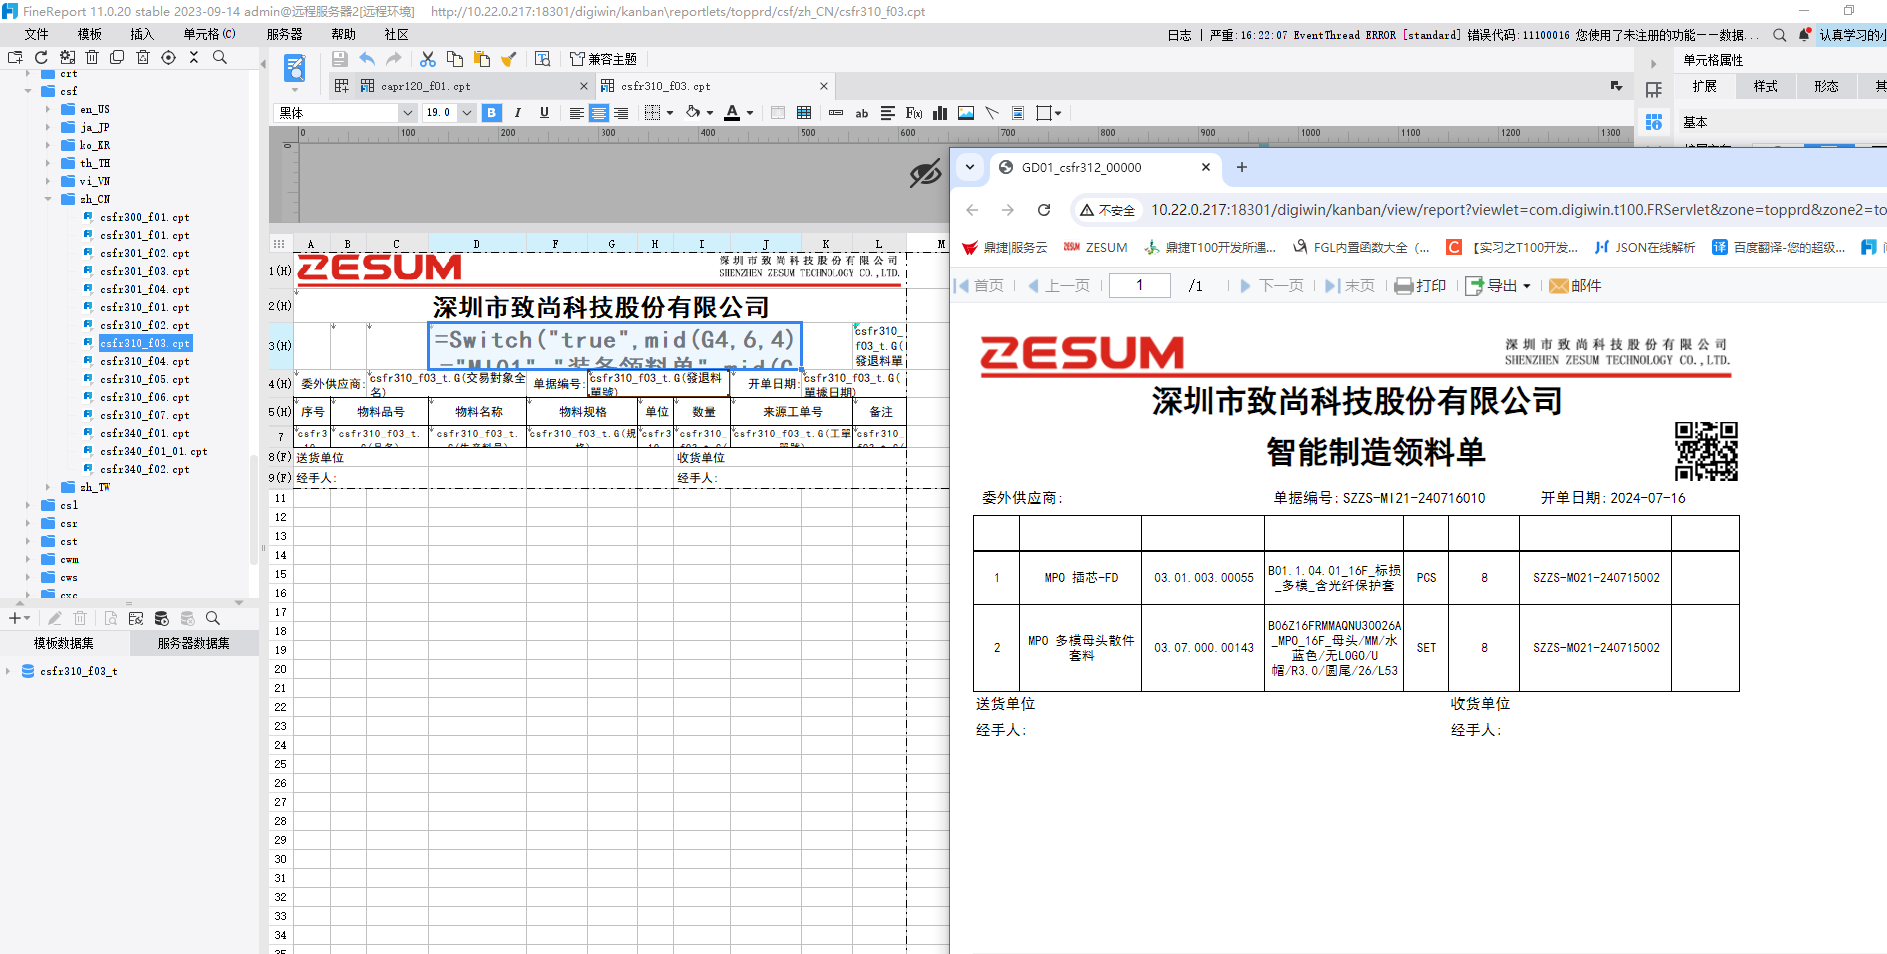The height and width of the screenshot is (954, 1887).
Task: Switch to 样式 tab in cell properties
Action: [x=1766, y=86]
